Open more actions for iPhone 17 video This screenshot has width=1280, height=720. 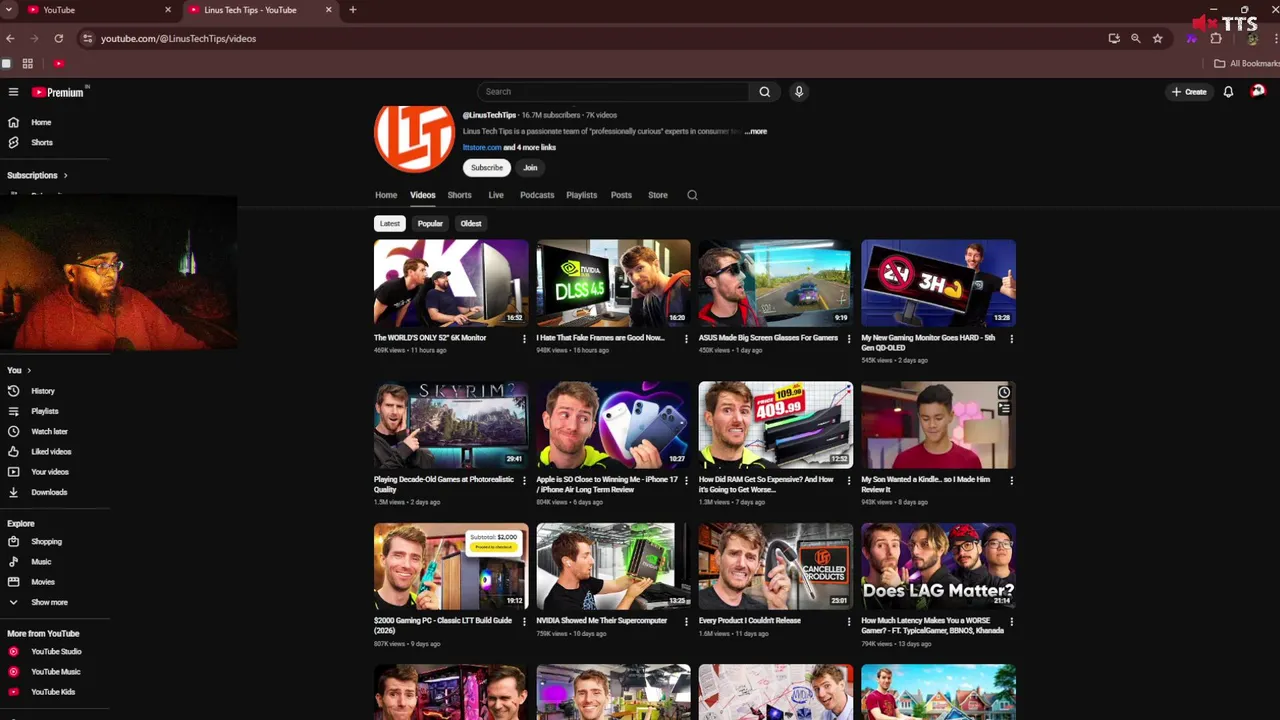686,481
